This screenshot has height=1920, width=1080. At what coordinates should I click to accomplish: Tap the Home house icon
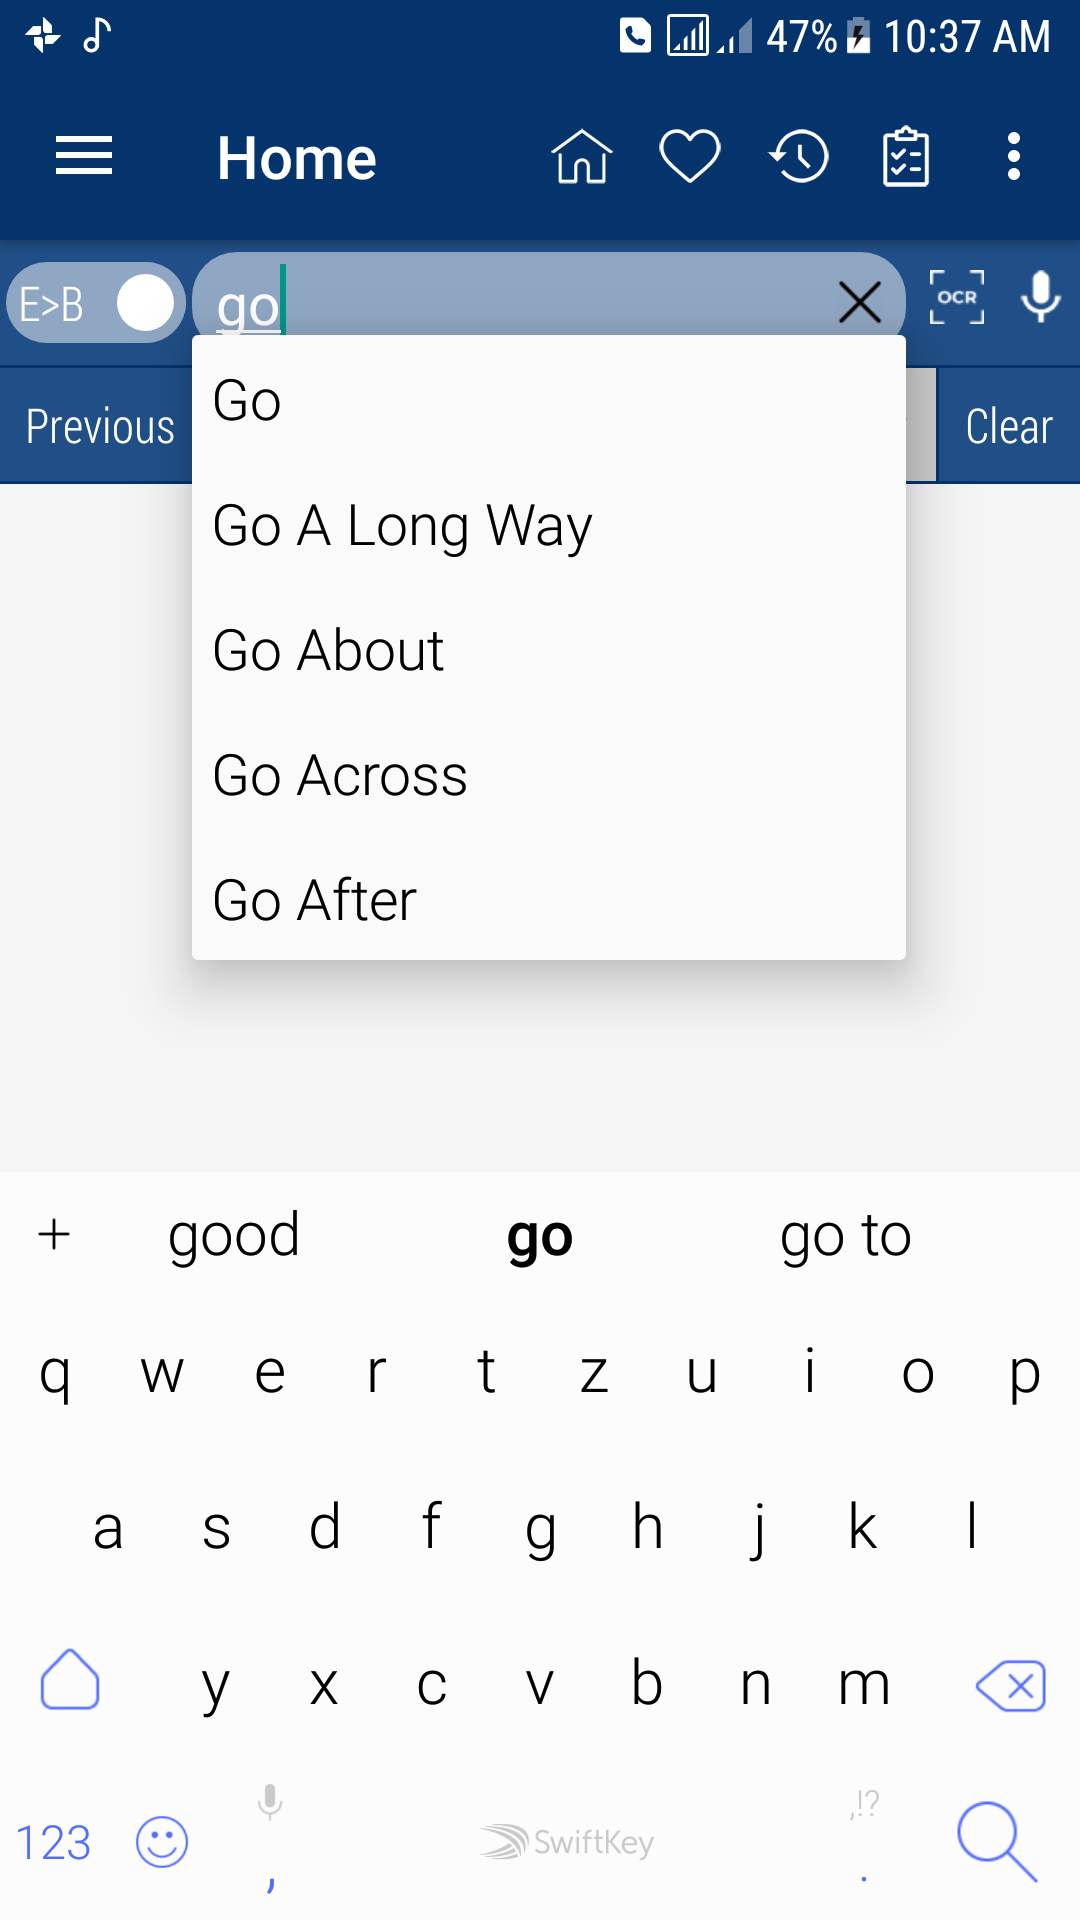tap(581, 157)
